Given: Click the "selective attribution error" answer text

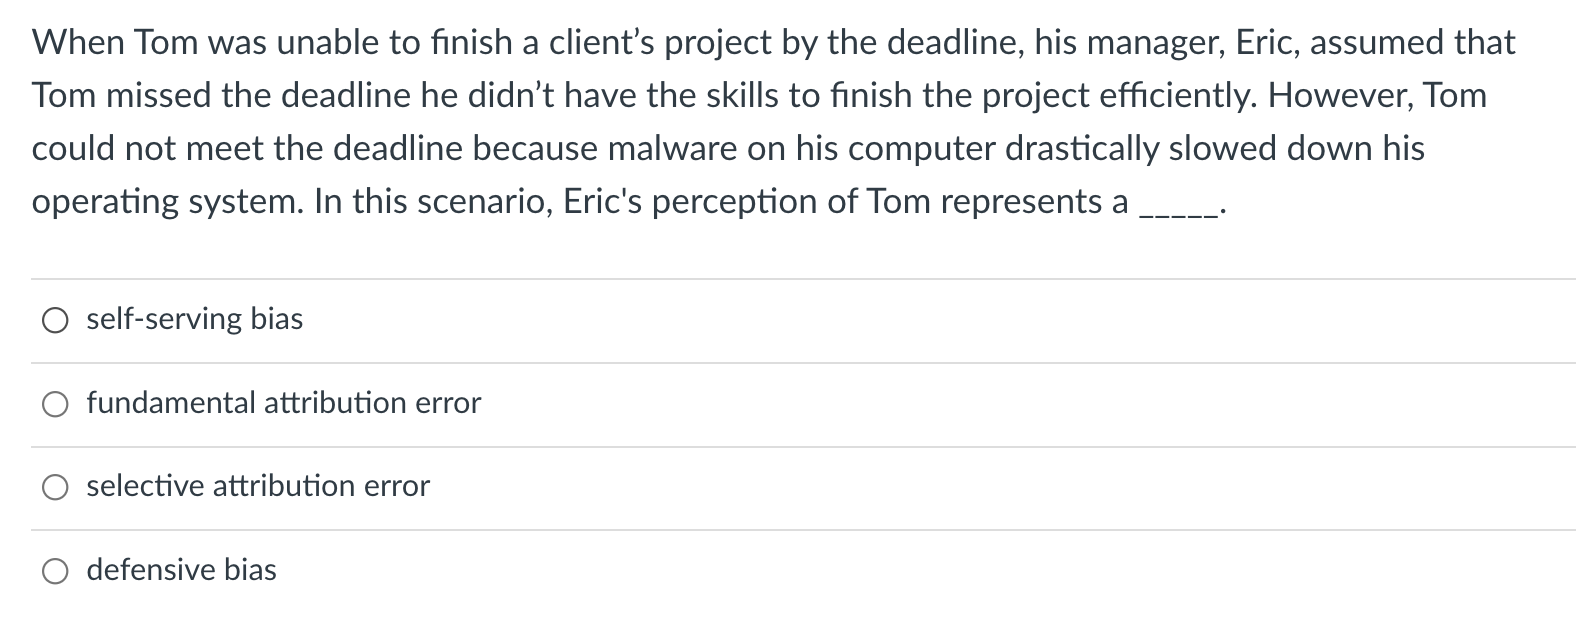Looking at the screenshot, I should click(257, 487).
